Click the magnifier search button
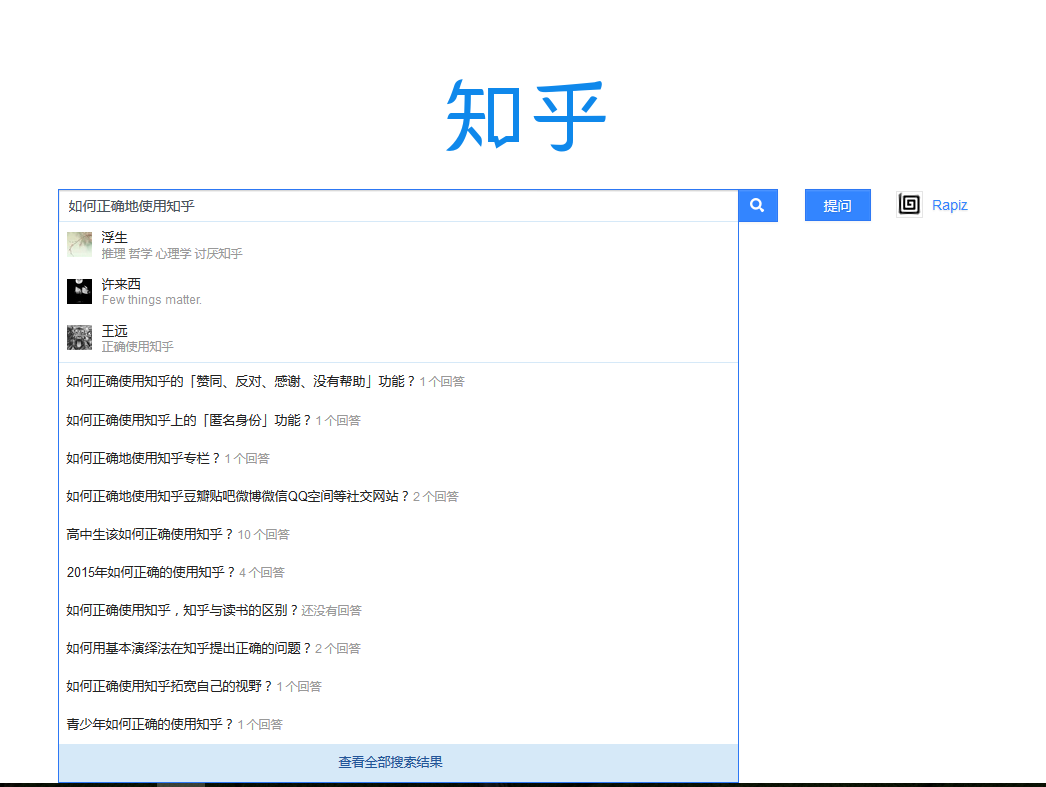This screenshot has height=787, width=1046. point(758,205)
